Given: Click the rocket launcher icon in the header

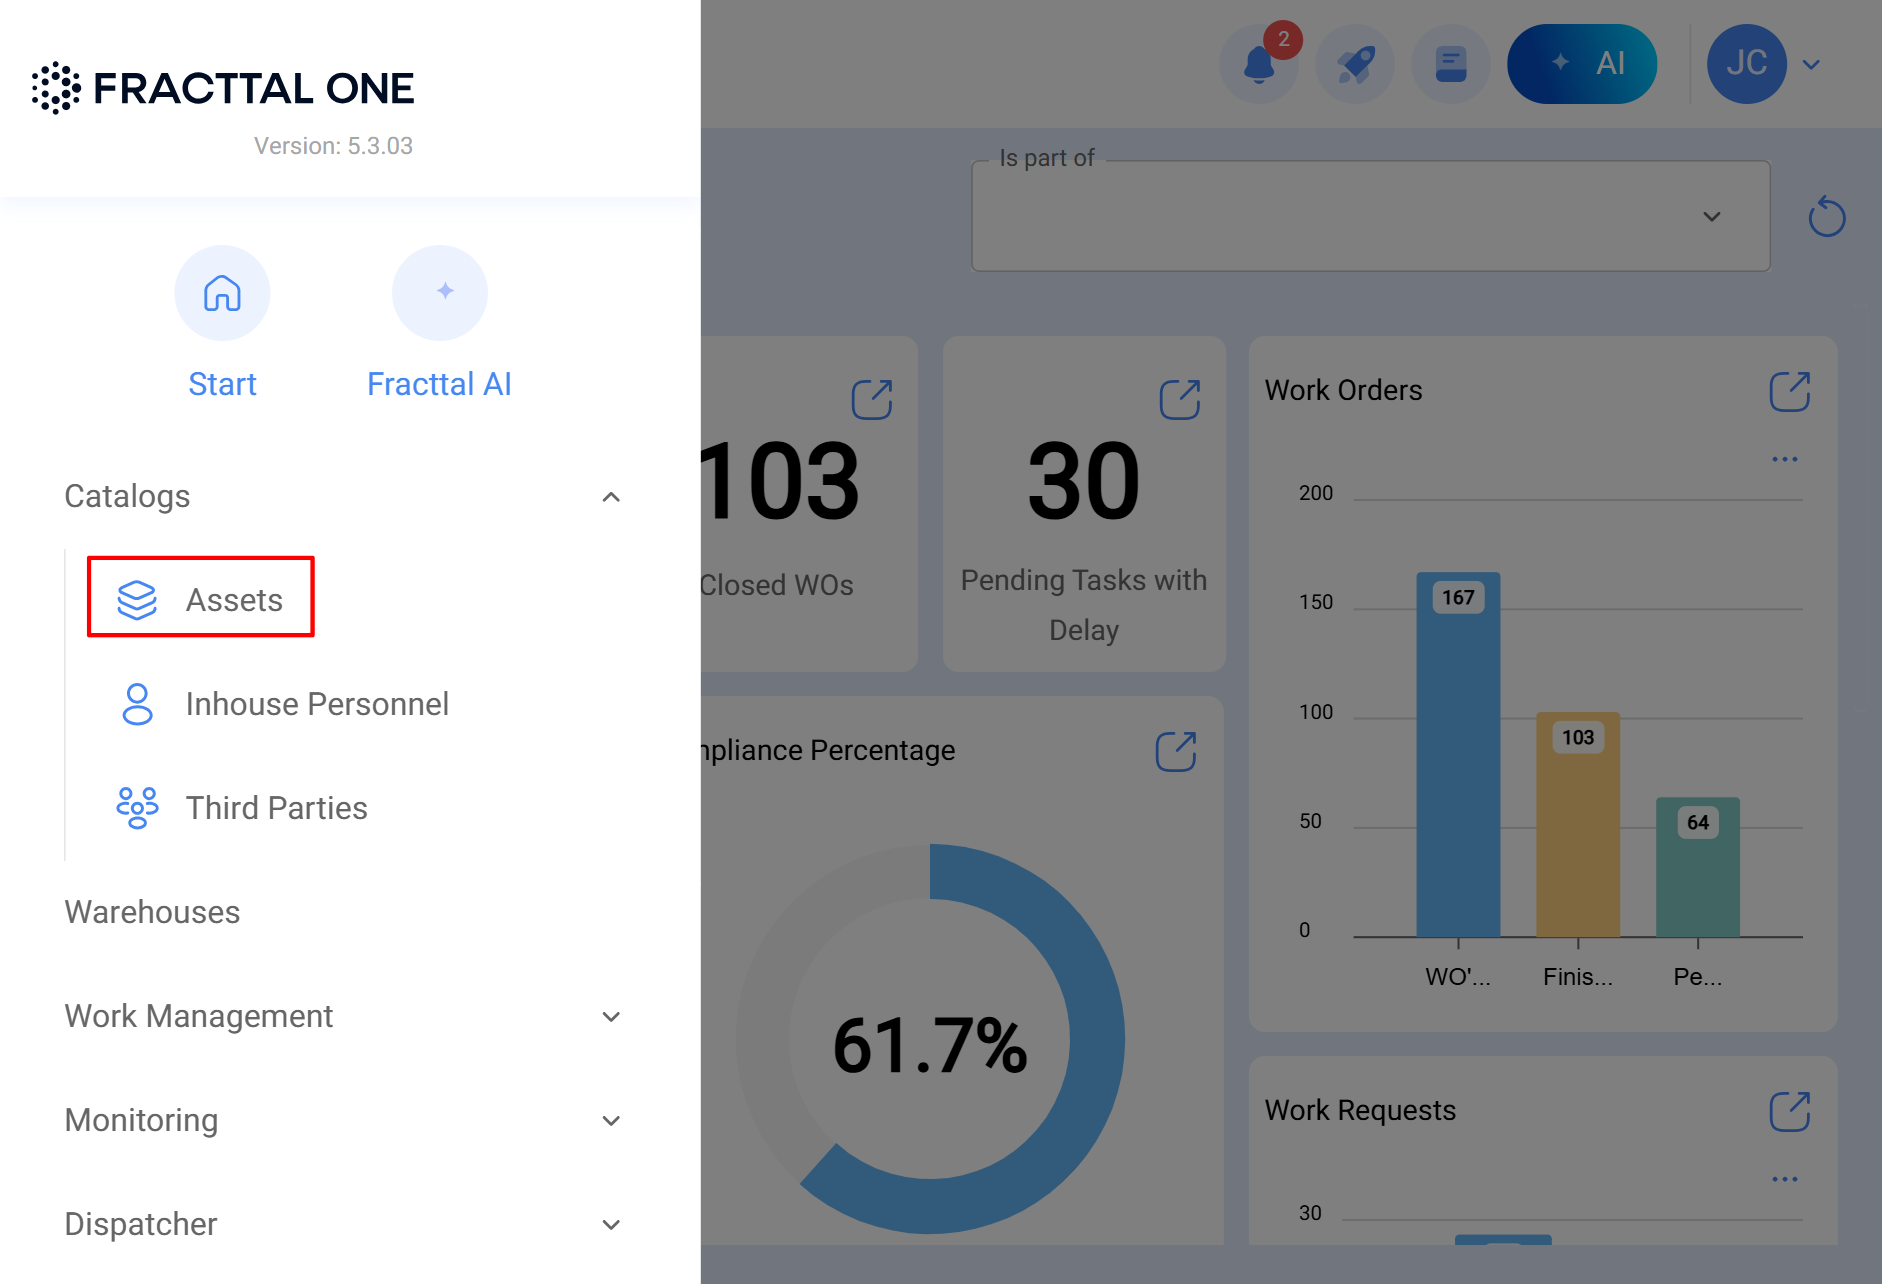Looking at the screenshot, I should [x=1355, y=63].
